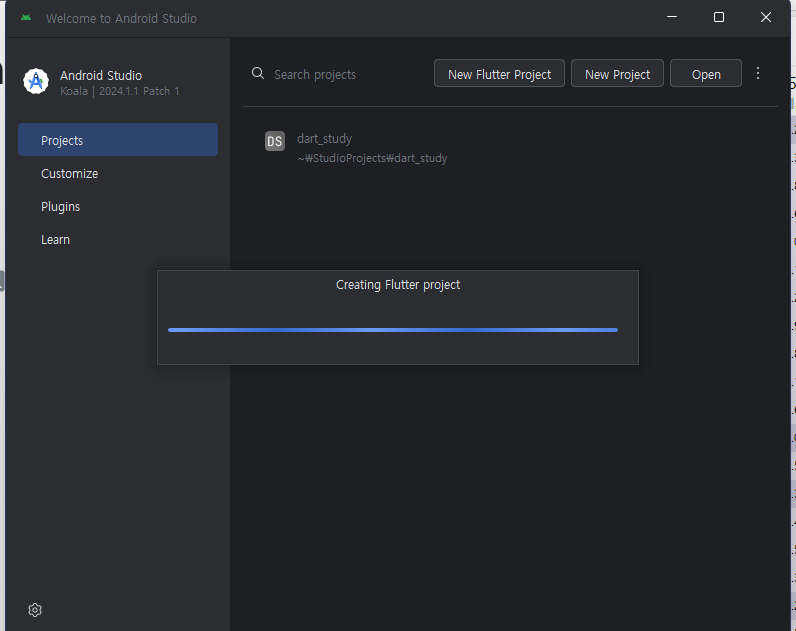
Task: Click the New Project button
Action: pos(617,74)
